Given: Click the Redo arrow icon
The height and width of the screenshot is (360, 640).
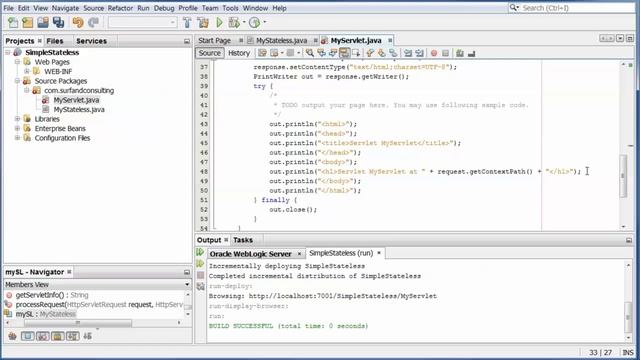Looking at the screenshot, I should coord(93,22).
